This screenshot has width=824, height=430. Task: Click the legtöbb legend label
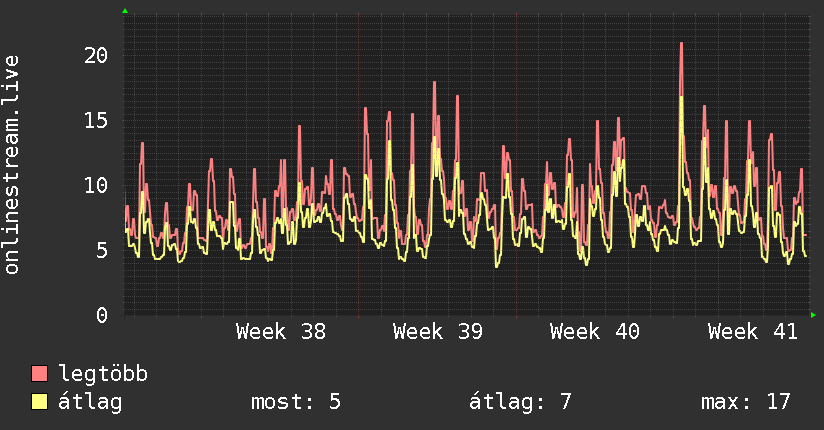click(103, 374)
